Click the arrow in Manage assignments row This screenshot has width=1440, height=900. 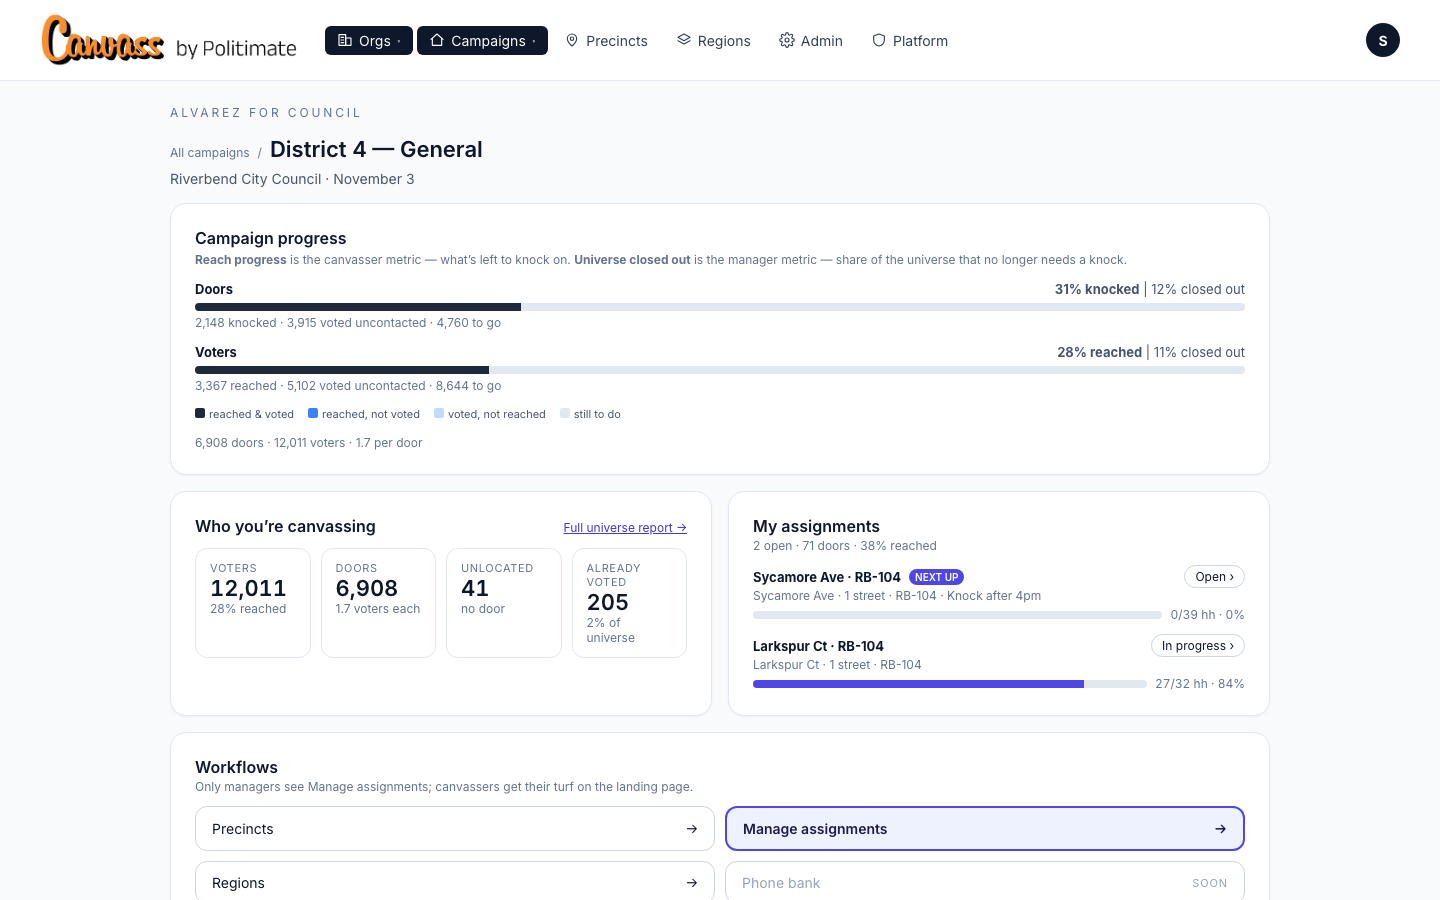[x=1220, y=829]
